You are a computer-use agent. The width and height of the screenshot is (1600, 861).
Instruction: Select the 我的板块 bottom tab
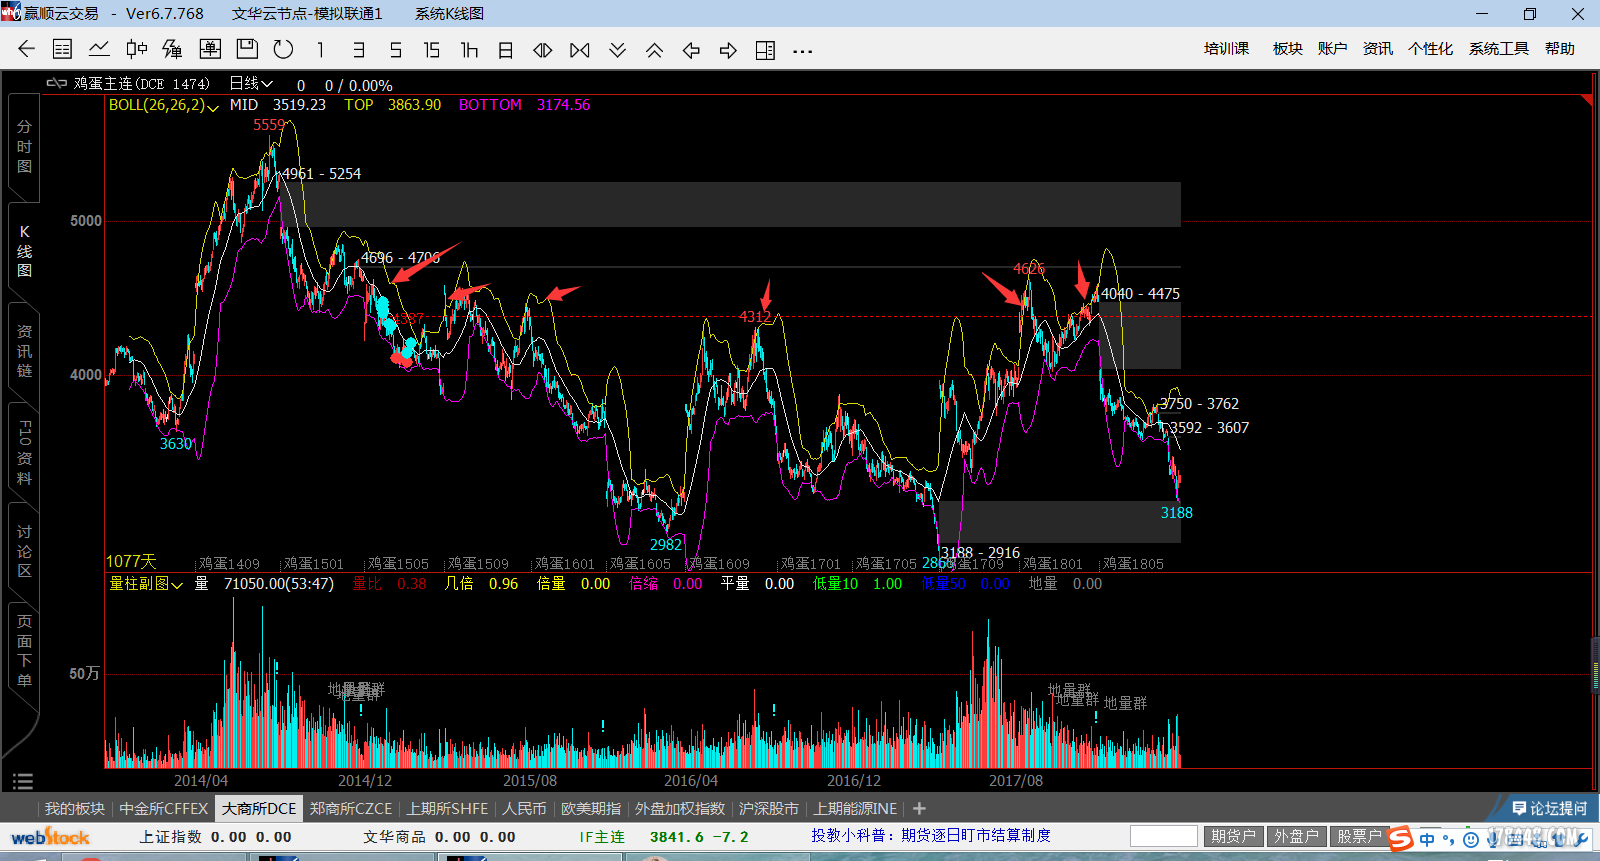[x=75, y=808]
